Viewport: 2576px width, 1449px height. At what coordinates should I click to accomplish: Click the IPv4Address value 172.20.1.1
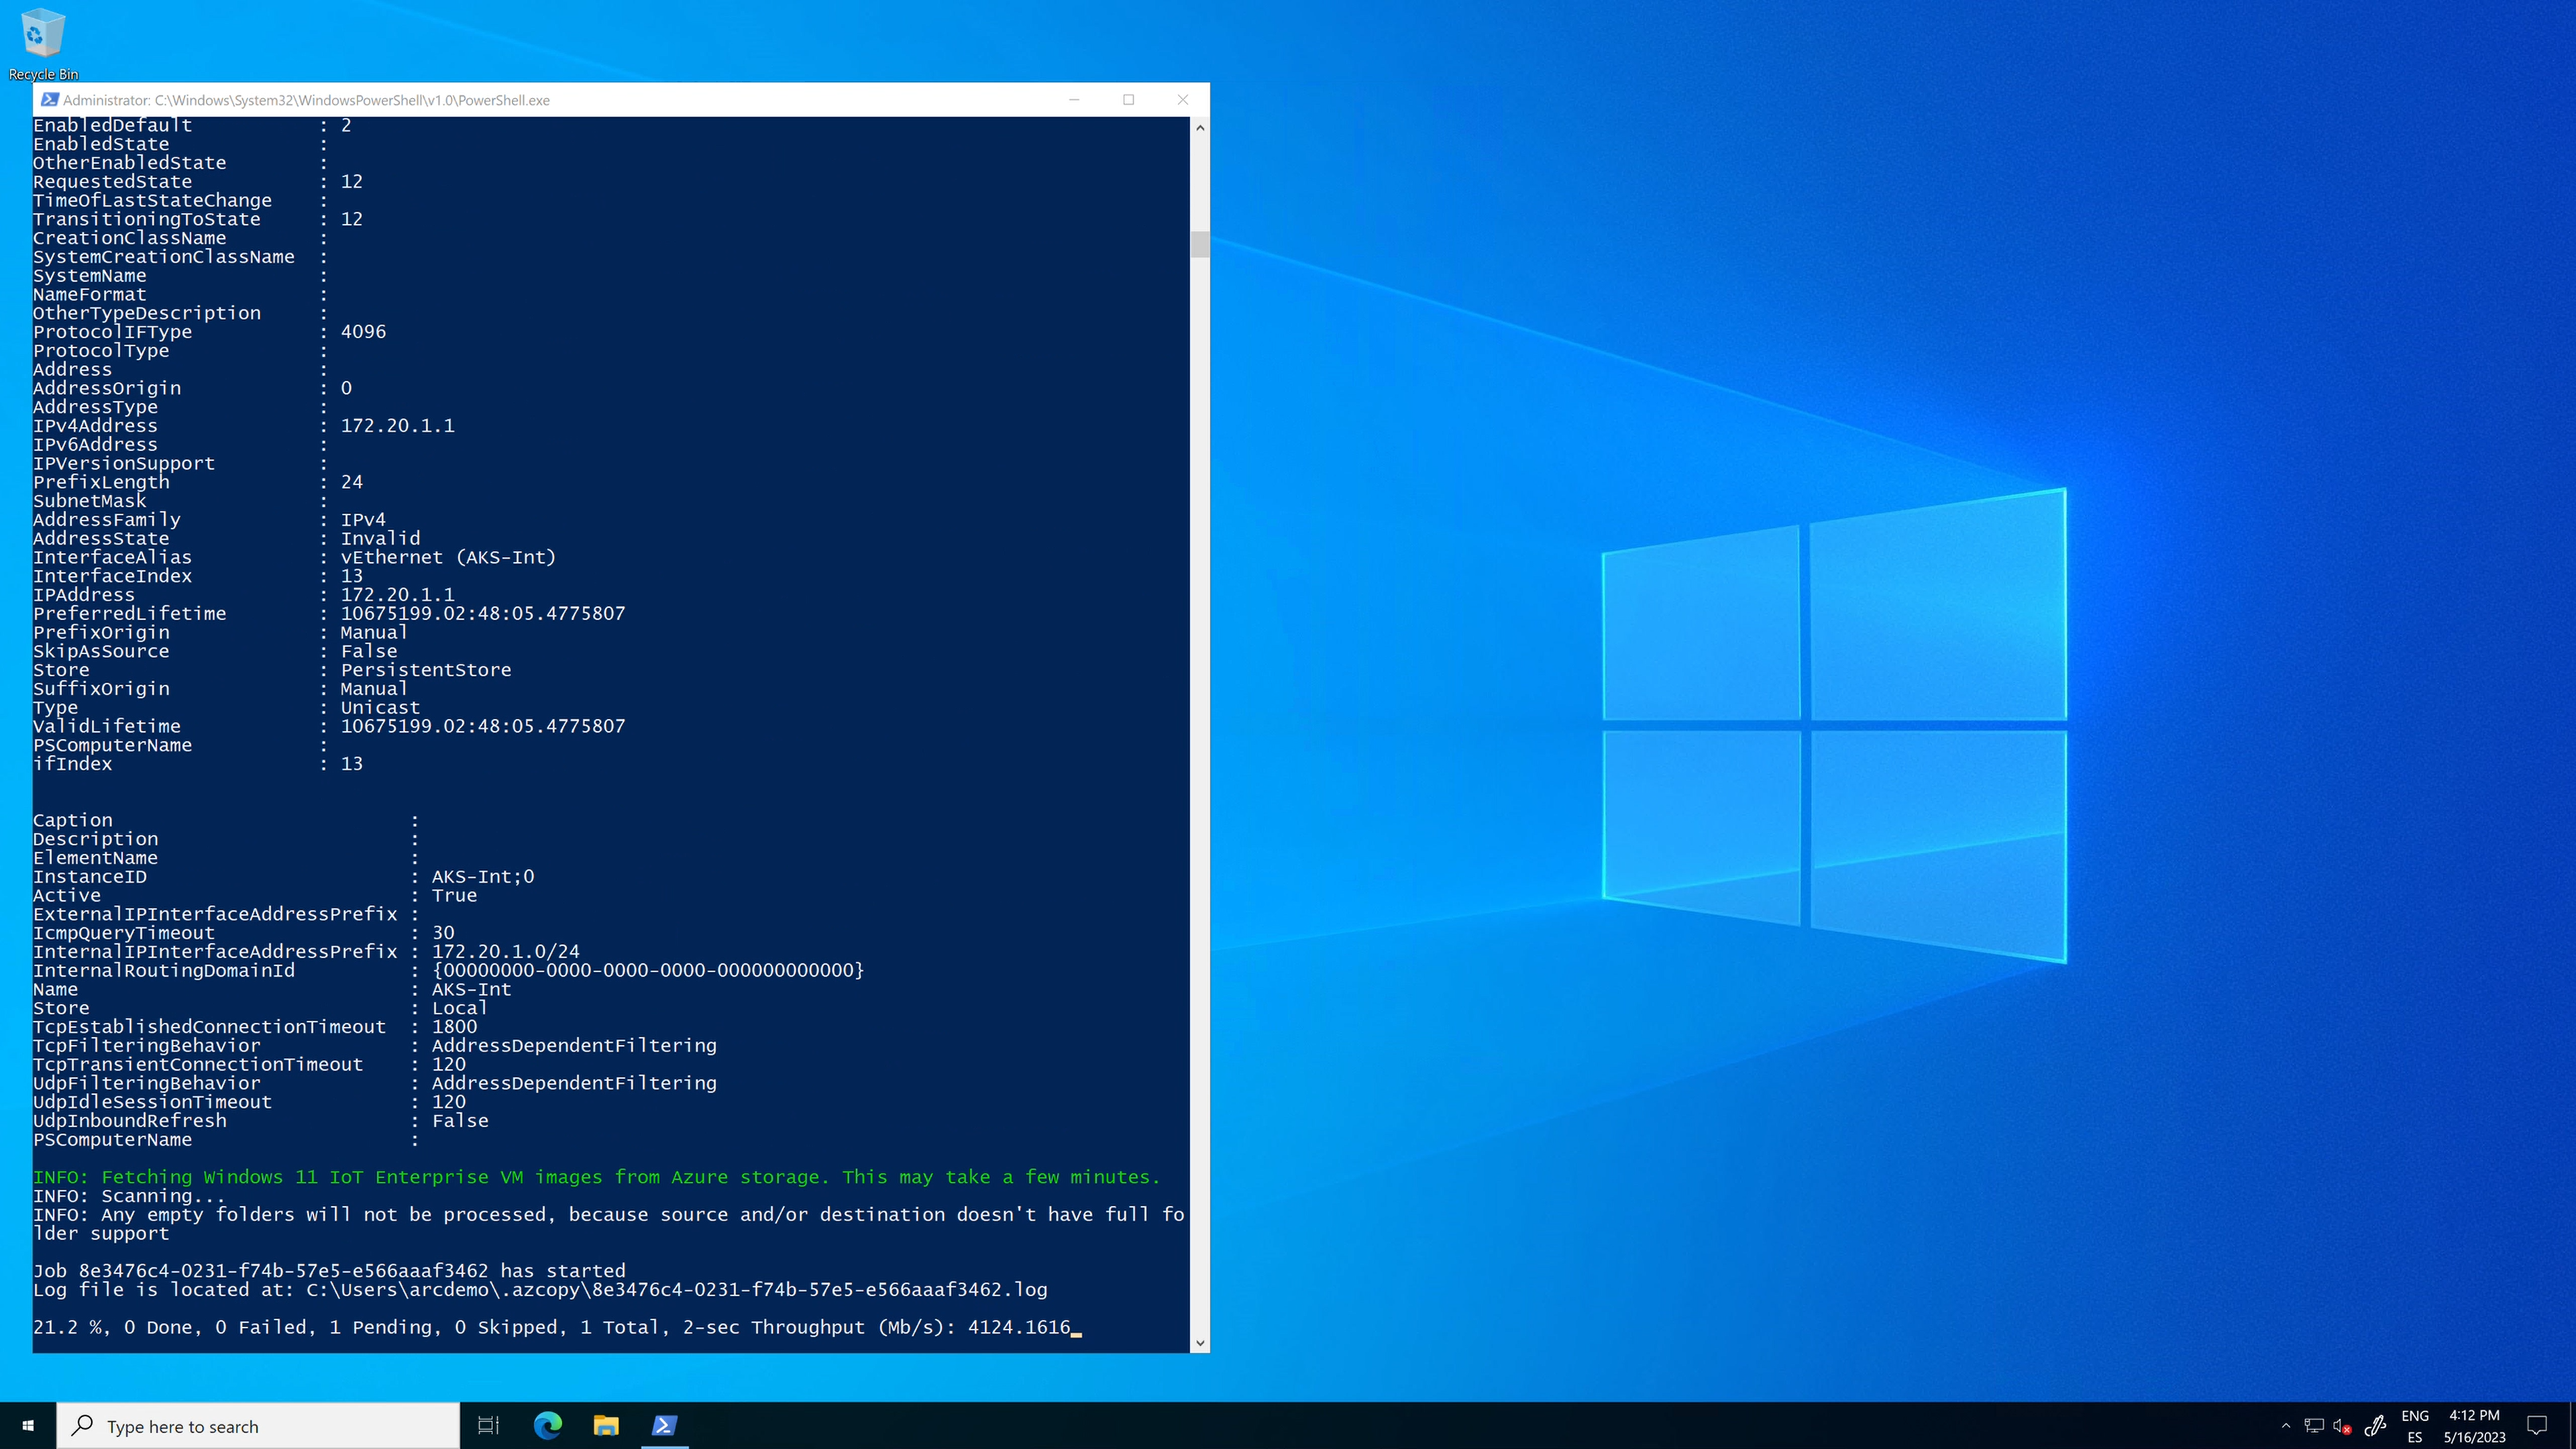[398, 426]
